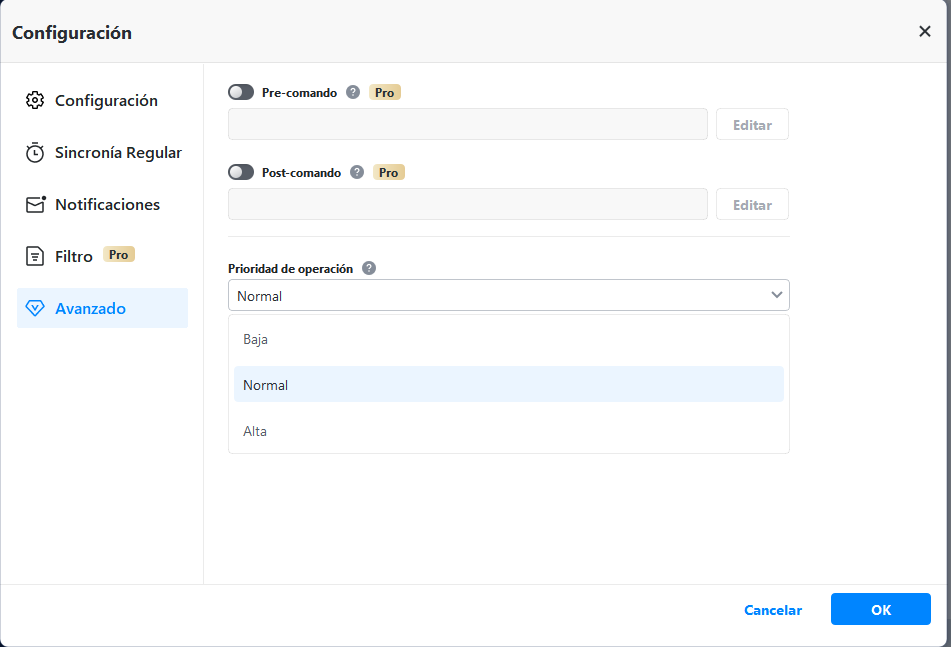The width and height of the screenshot is (951, 647).
Task: Close the Configuración dialog
Action: pyautogui.click(x=924, y=31)
